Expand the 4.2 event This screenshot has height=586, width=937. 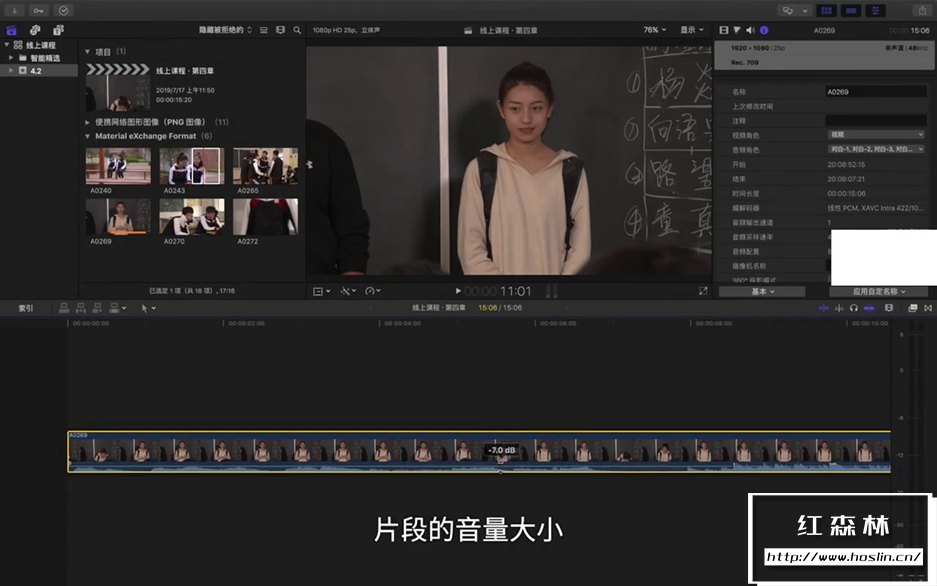[11, 70]
